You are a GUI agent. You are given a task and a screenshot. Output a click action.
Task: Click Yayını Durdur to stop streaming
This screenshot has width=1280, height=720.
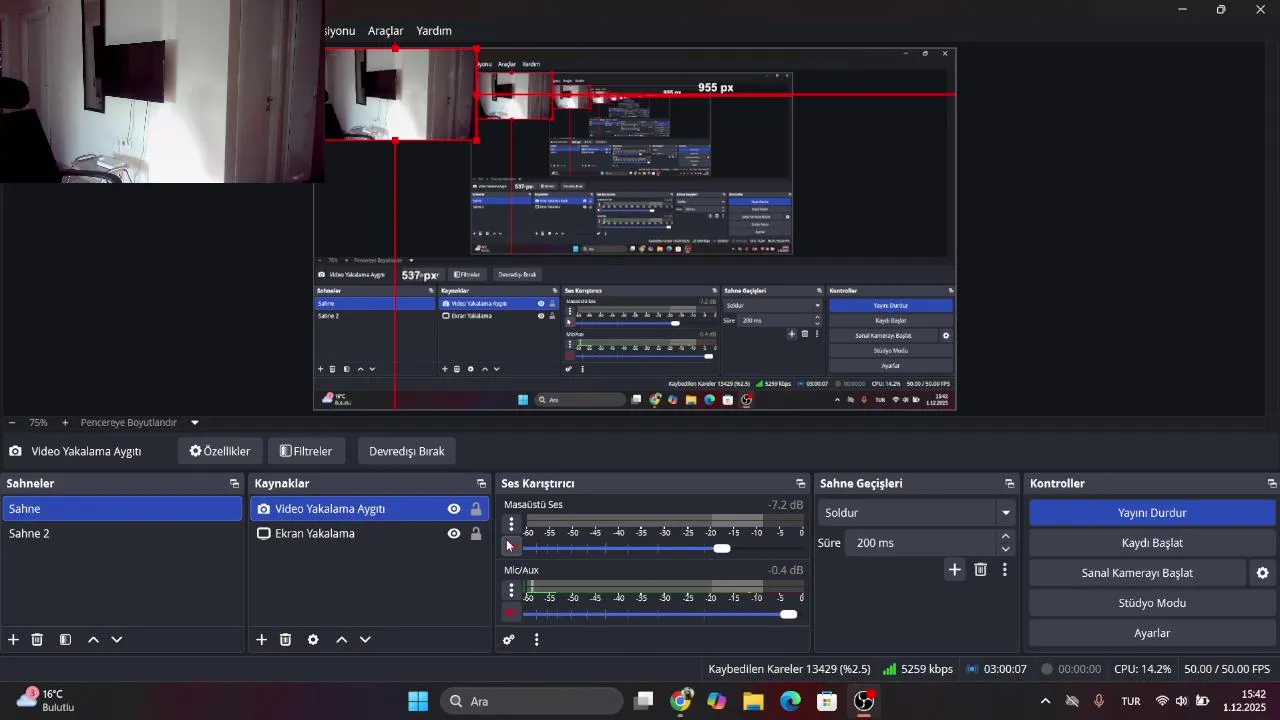[1152, 513]
